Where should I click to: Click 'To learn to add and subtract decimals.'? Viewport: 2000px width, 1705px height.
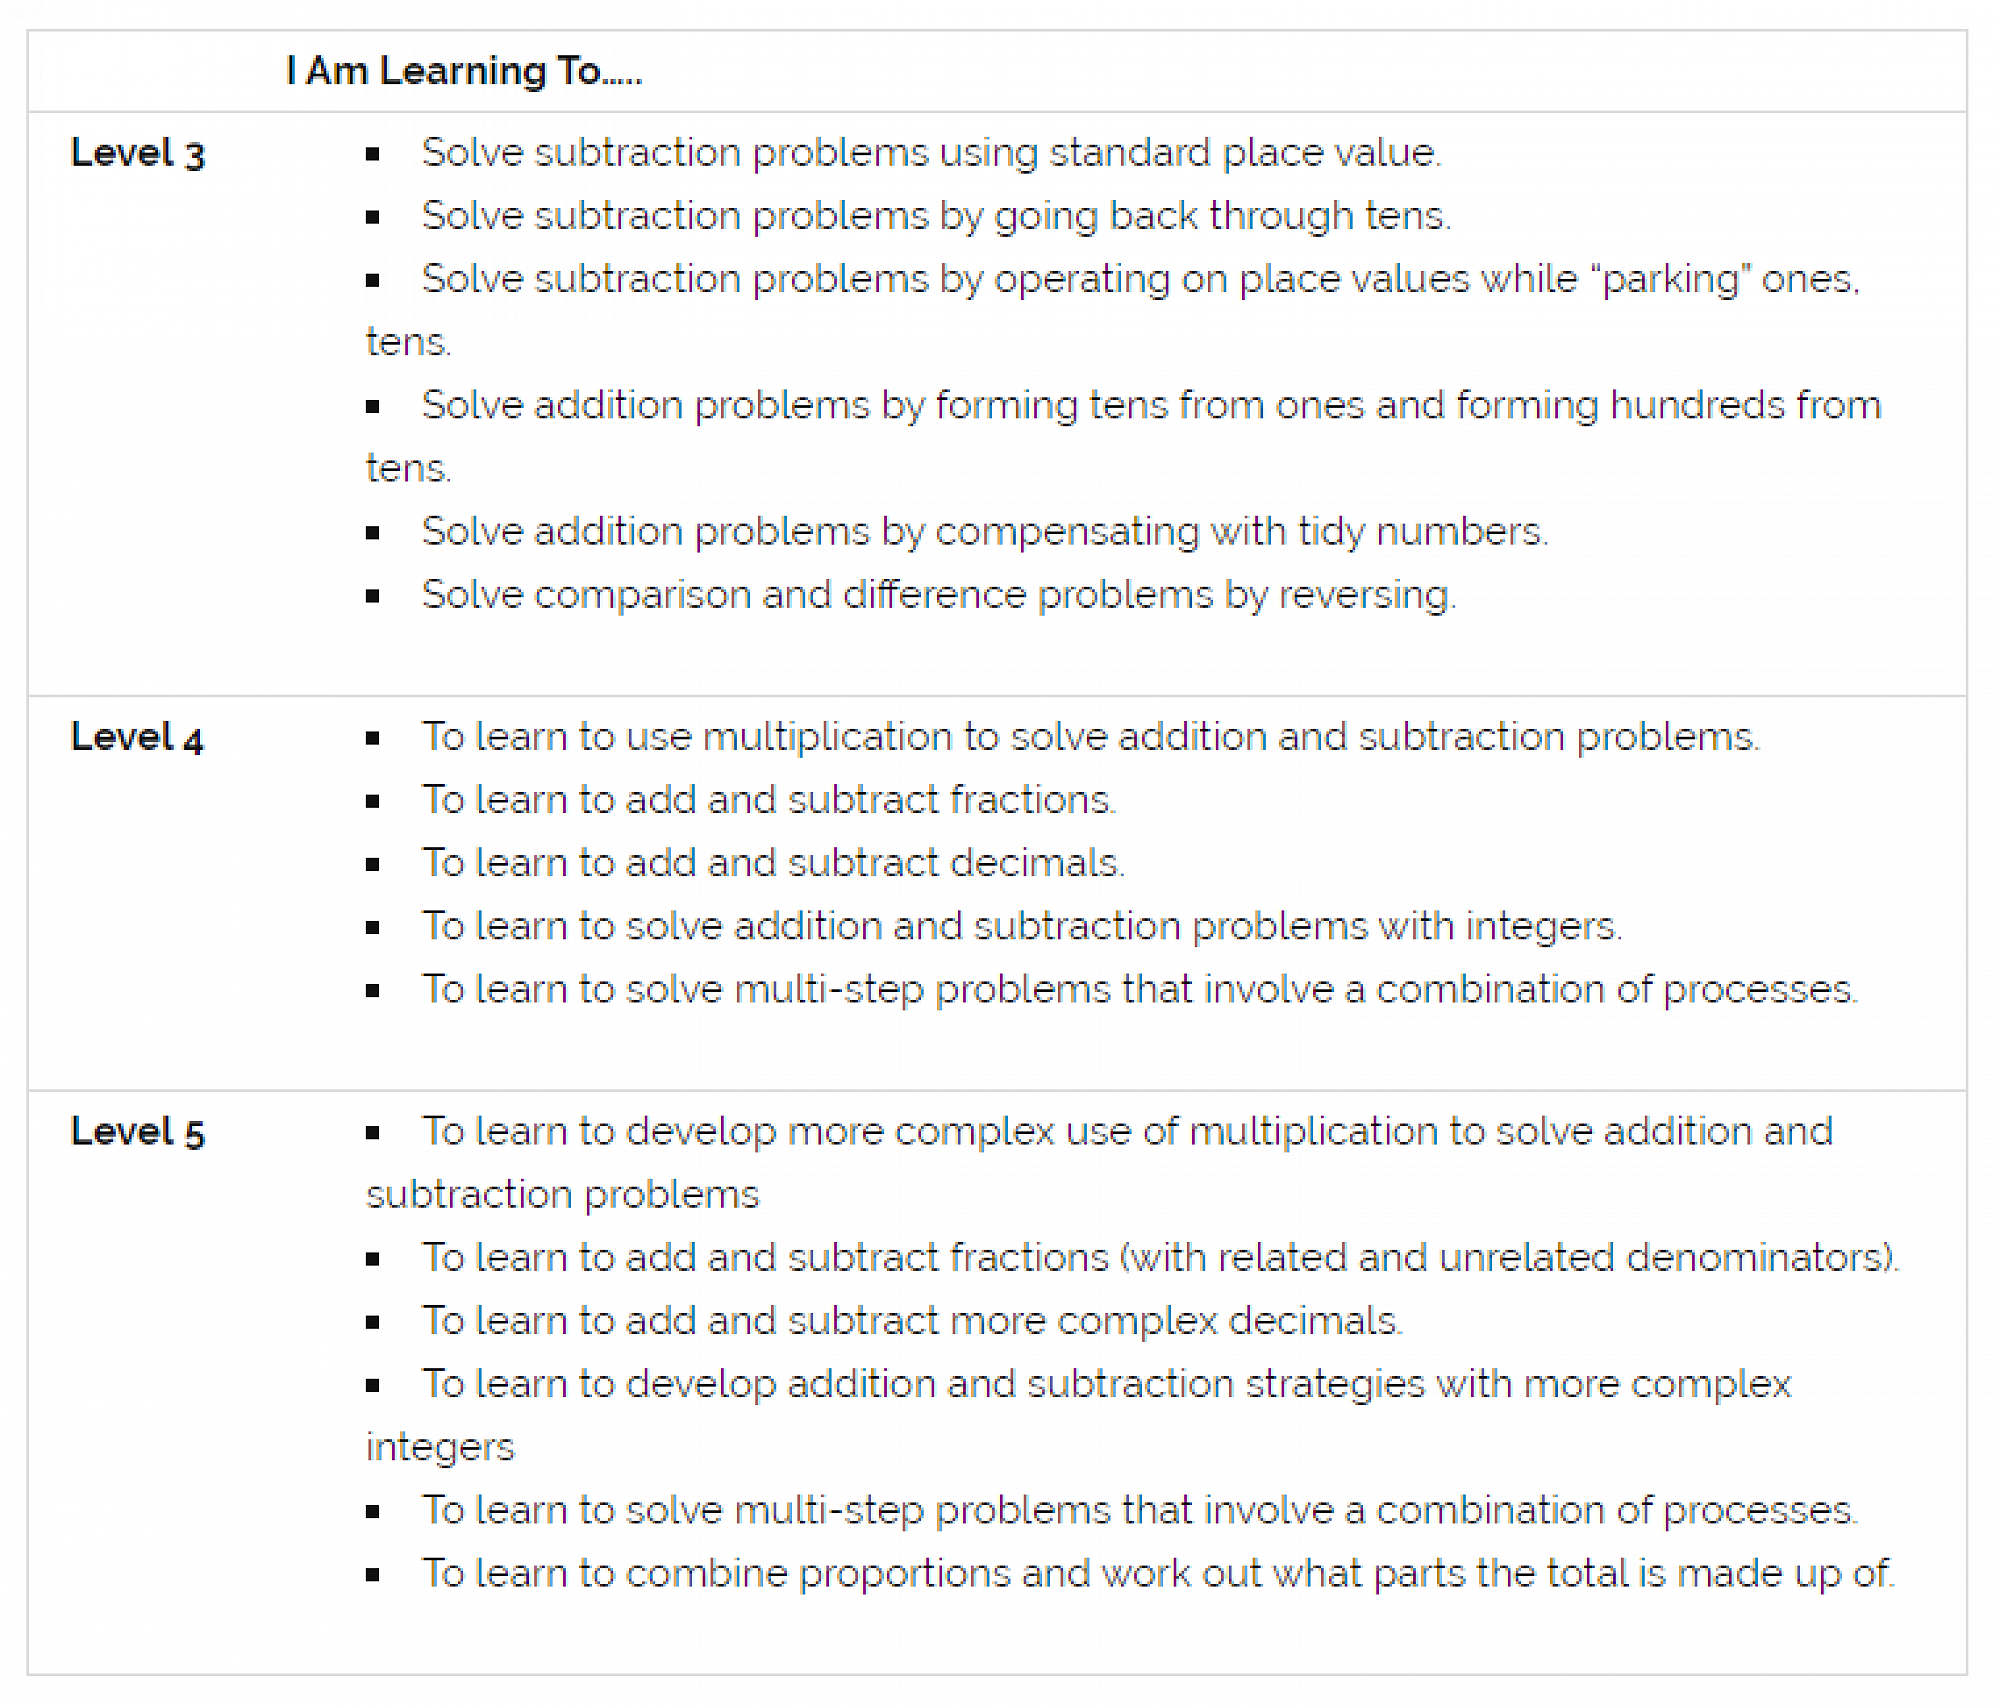pos(773,863)
